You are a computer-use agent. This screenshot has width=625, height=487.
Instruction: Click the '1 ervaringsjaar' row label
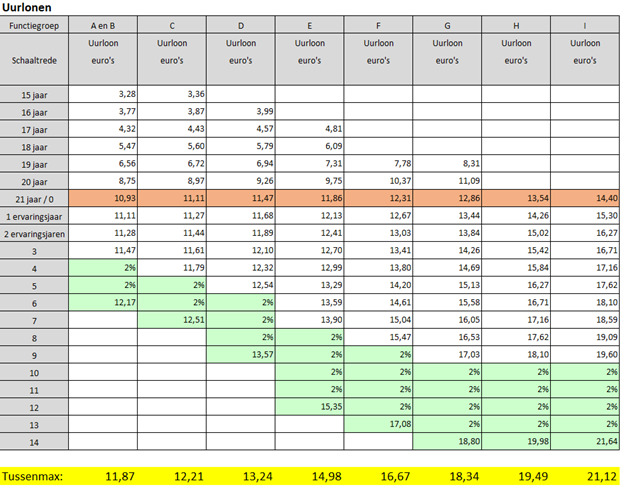click(x=35, y=216)
